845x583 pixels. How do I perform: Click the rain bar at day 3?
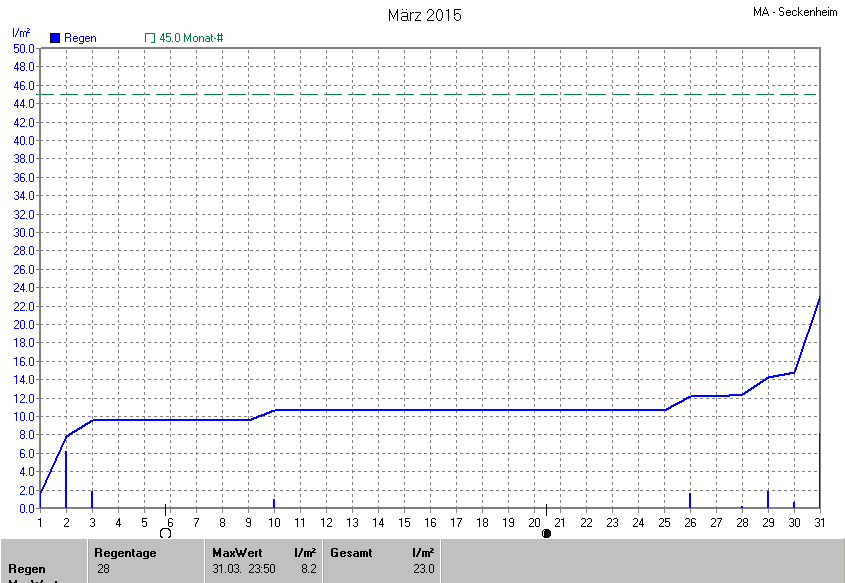click(92, 499)
